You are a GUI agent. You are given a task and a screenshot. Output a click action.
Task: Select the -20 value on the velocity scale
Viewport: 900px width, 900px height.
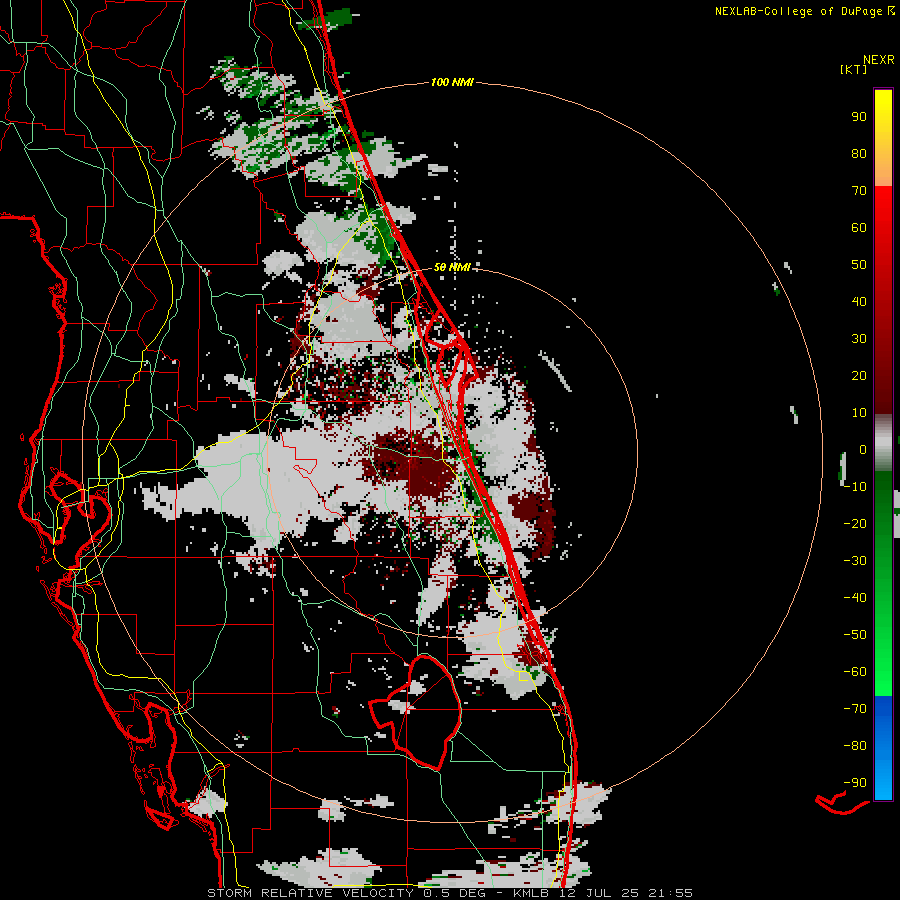click(855, 523)
